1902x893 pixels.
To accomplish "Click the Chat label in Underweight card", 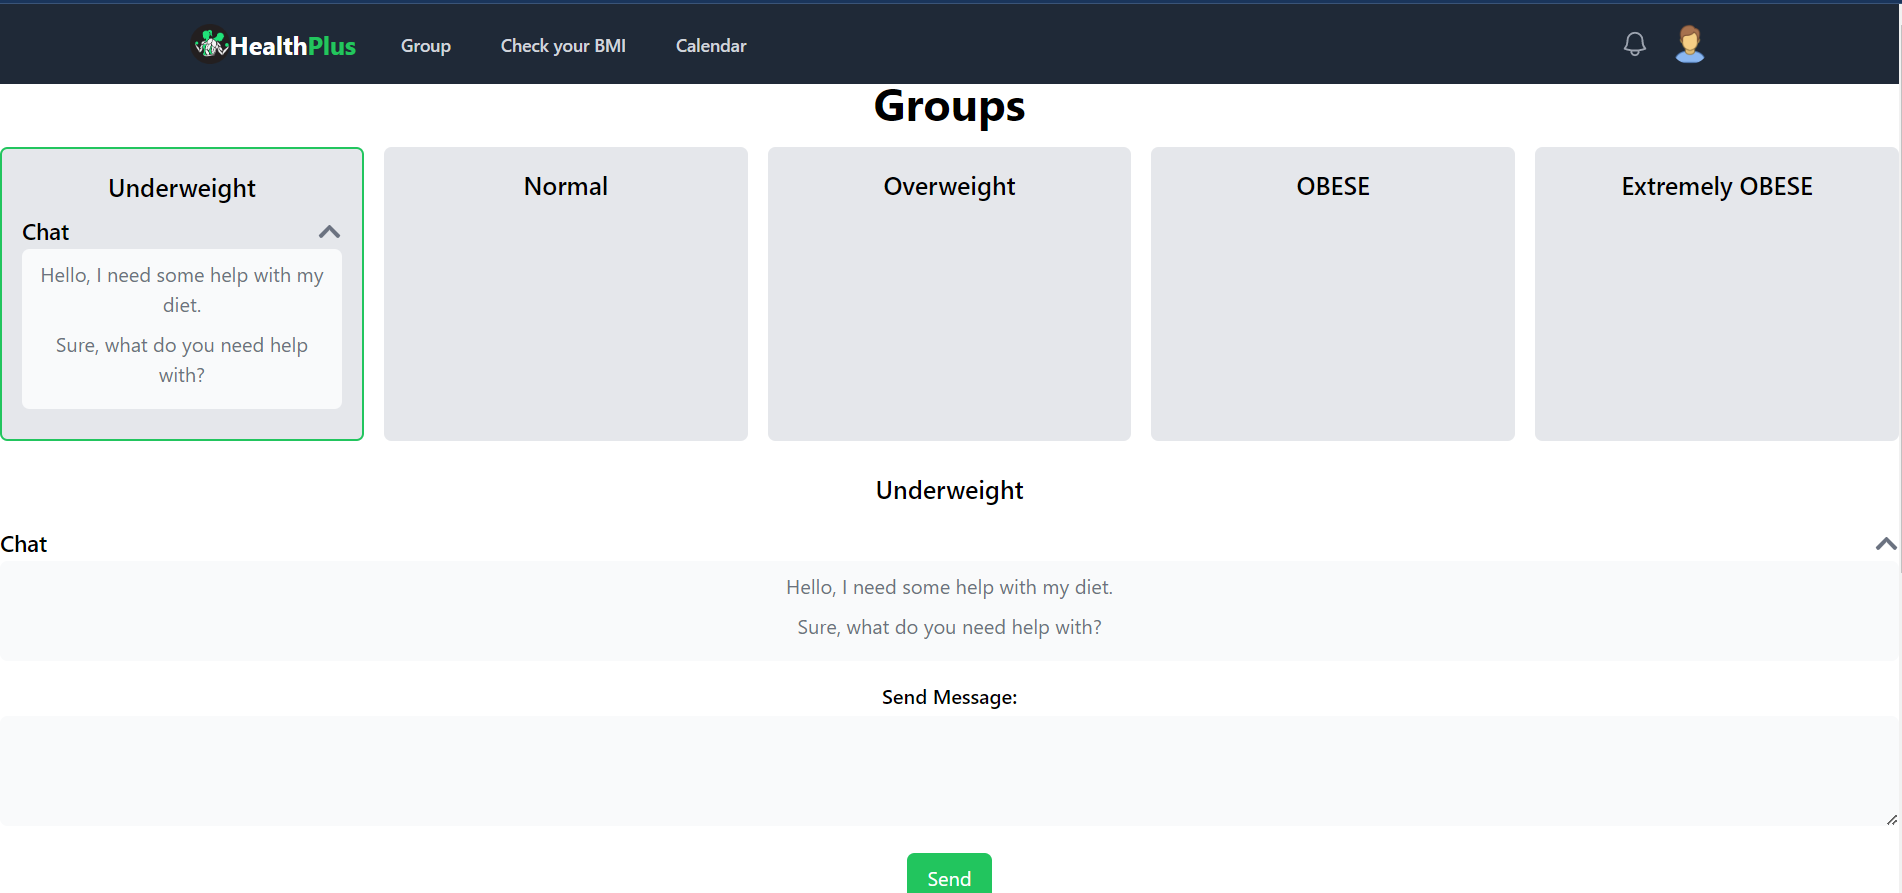I will point(46,232).
